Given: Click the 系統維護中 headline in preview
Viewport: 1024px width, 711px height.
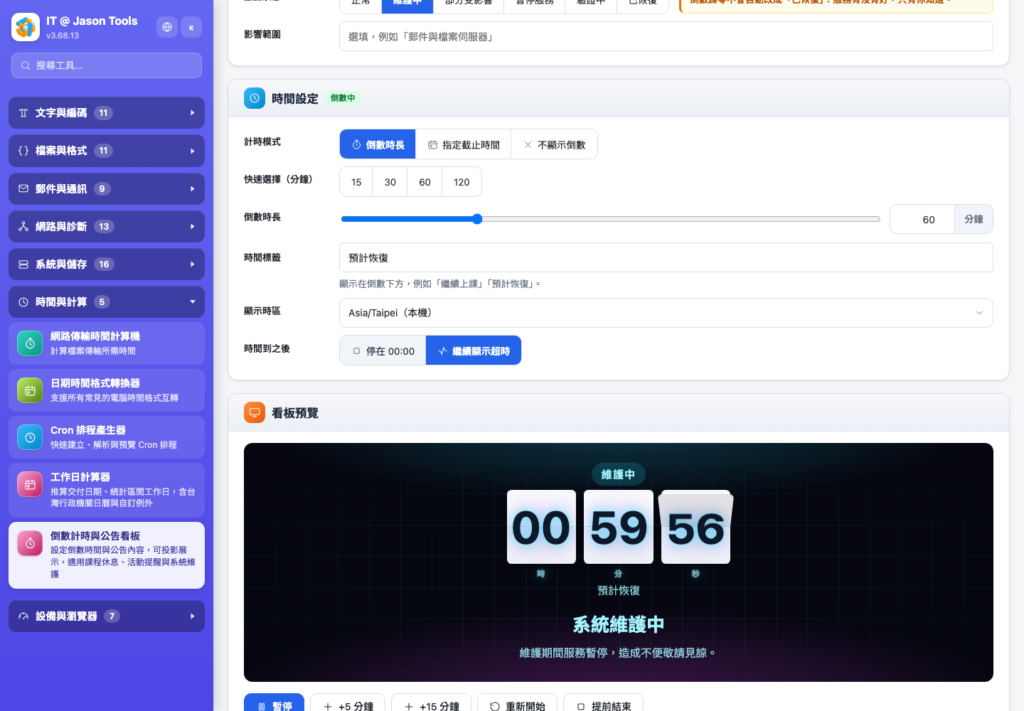Looking at the screenshot, I should click(618, 625).
